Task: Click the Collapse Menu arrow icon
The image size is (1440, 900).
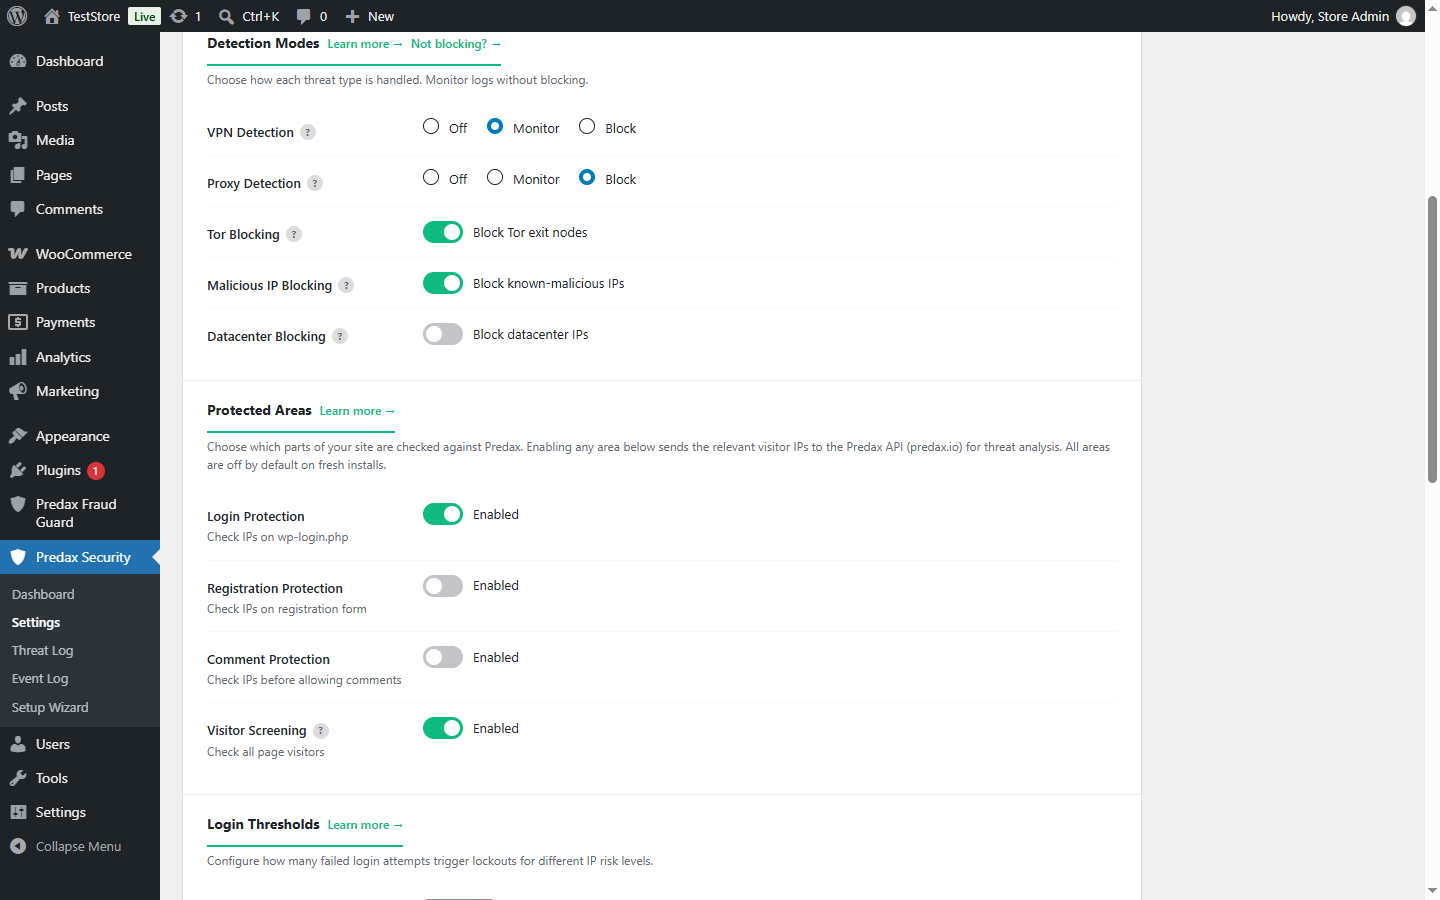Action: tap(18, 846)
